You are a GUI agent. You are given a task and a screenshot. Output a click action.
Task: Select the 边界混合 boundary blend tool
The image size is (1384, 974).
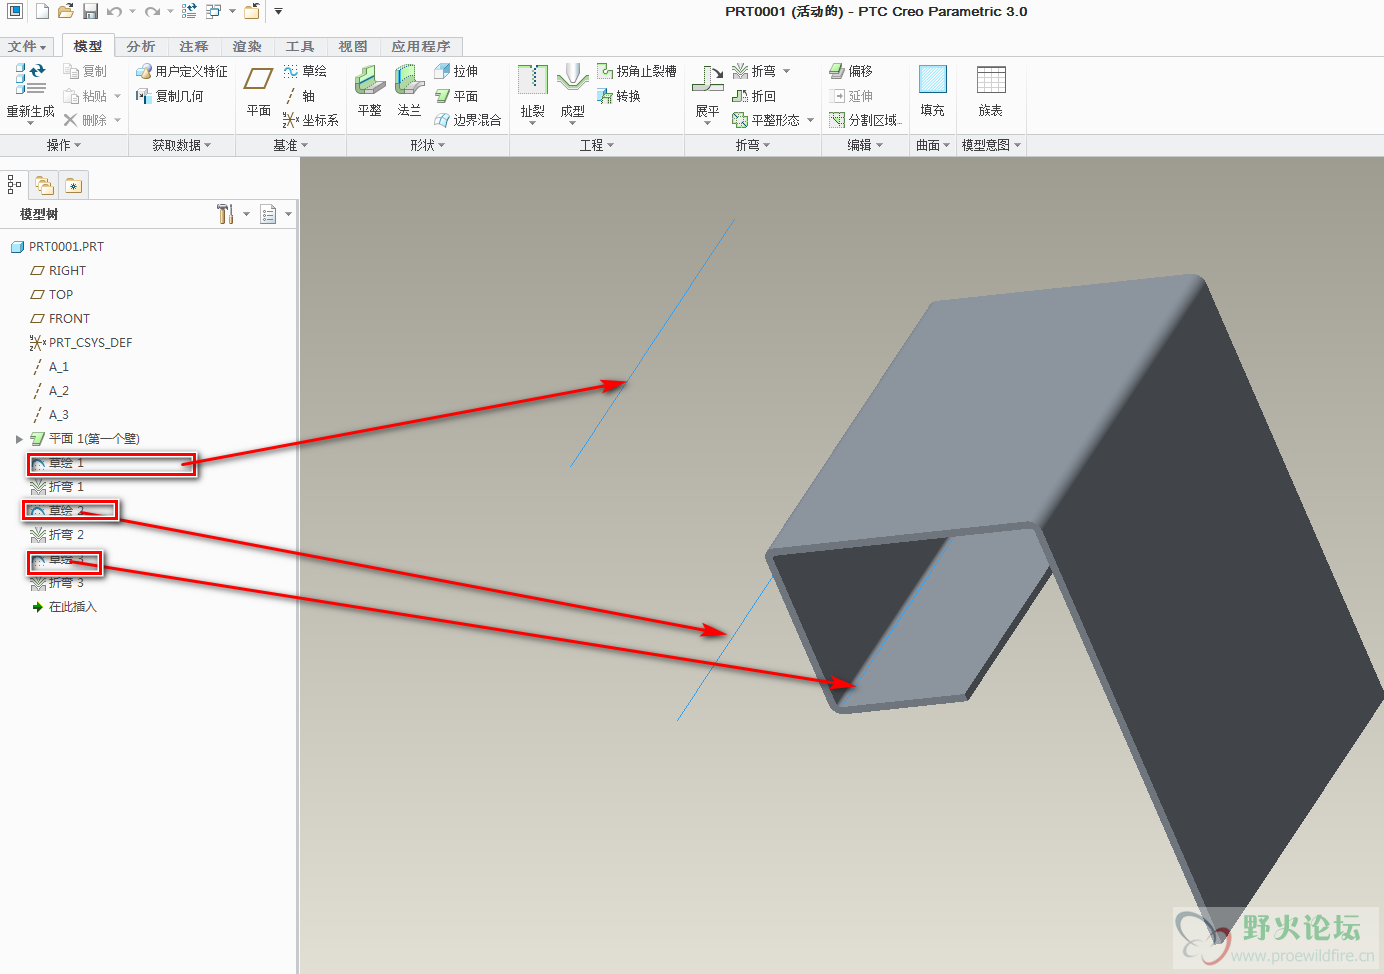467,120
